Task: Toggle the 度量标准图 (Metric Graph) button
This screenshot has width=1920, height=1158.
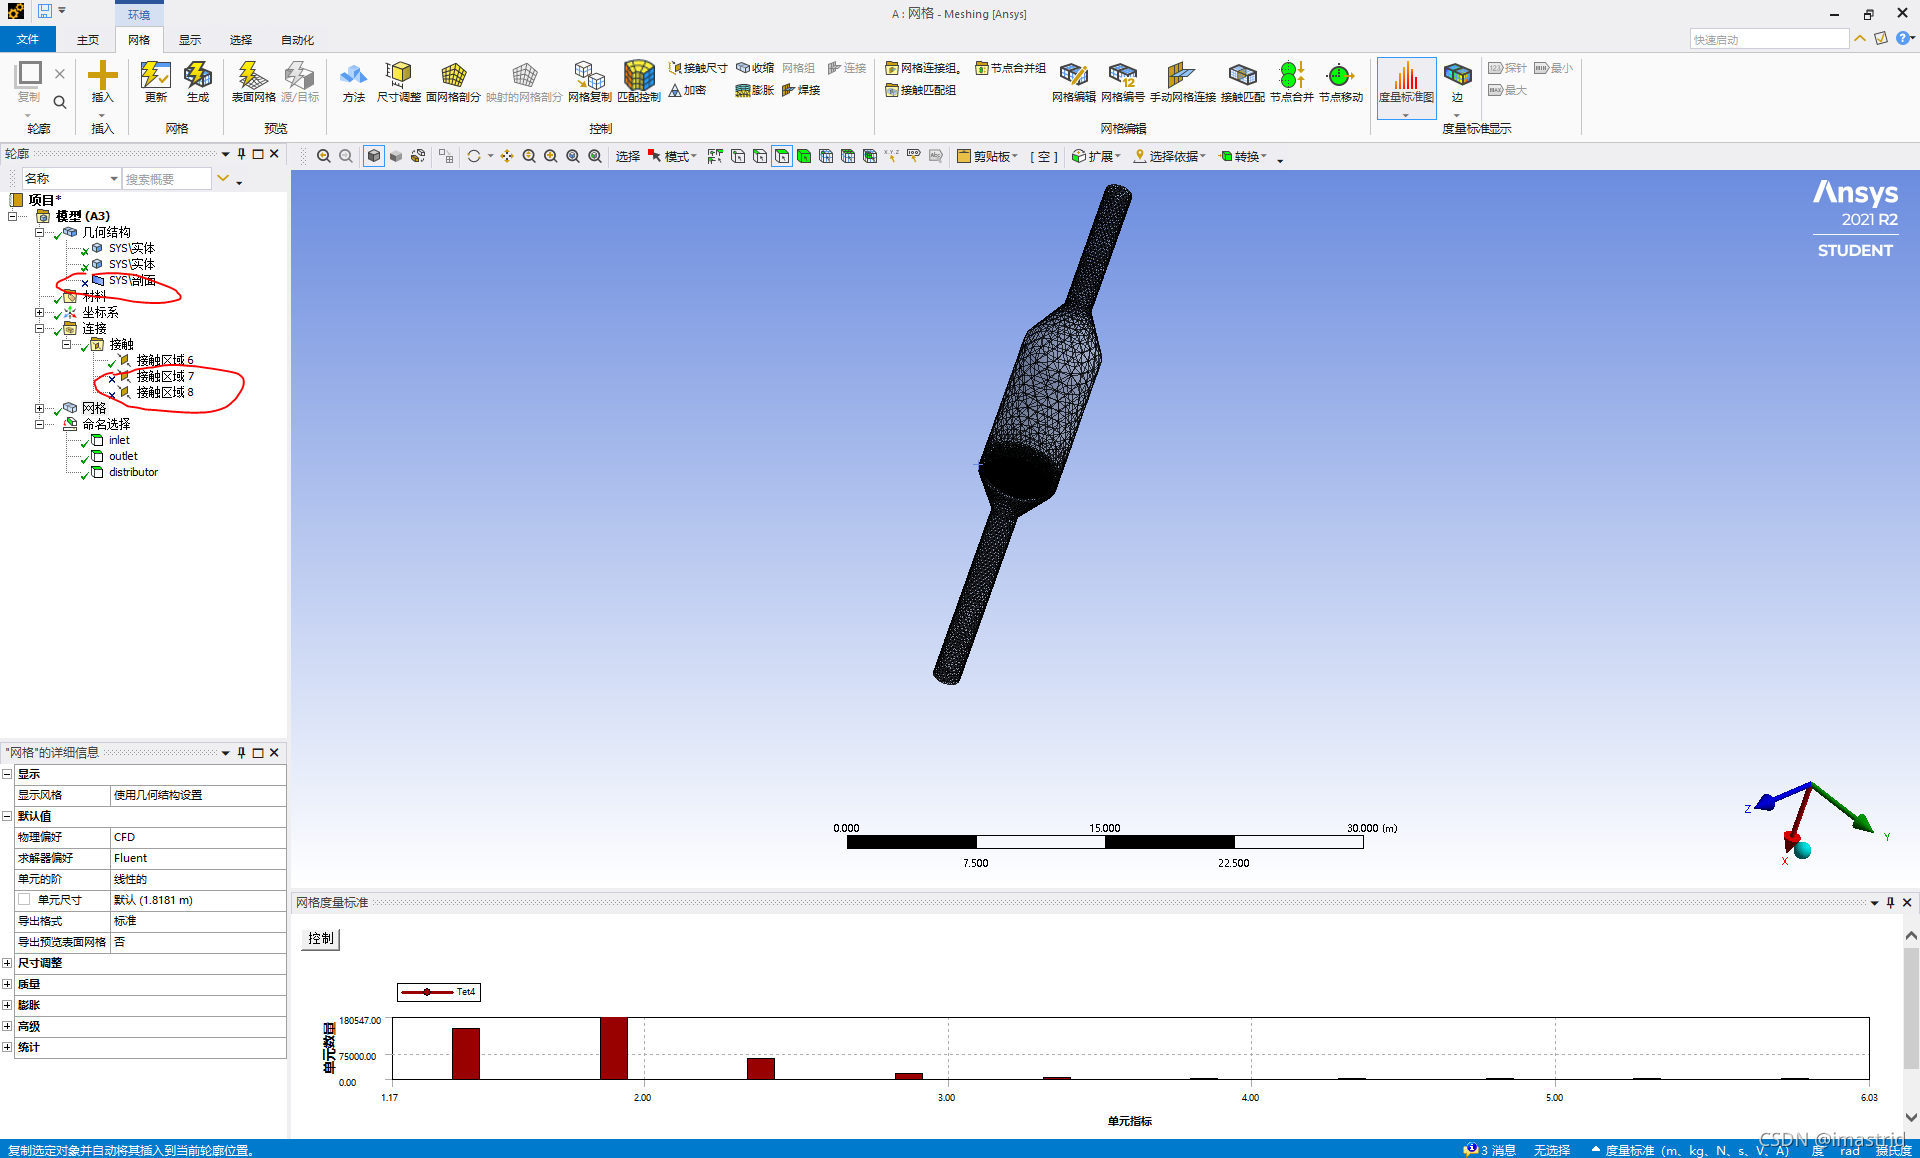Action: [x=1406, y=78]
